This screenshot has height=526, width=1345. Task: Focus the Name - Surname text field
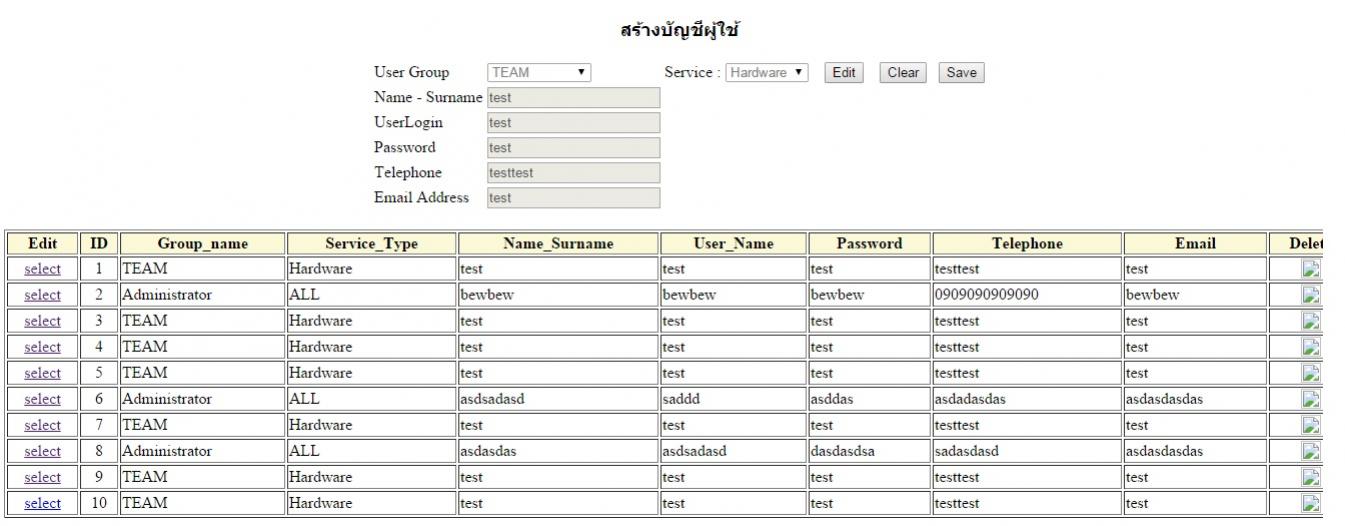click(x=573, y=98)
